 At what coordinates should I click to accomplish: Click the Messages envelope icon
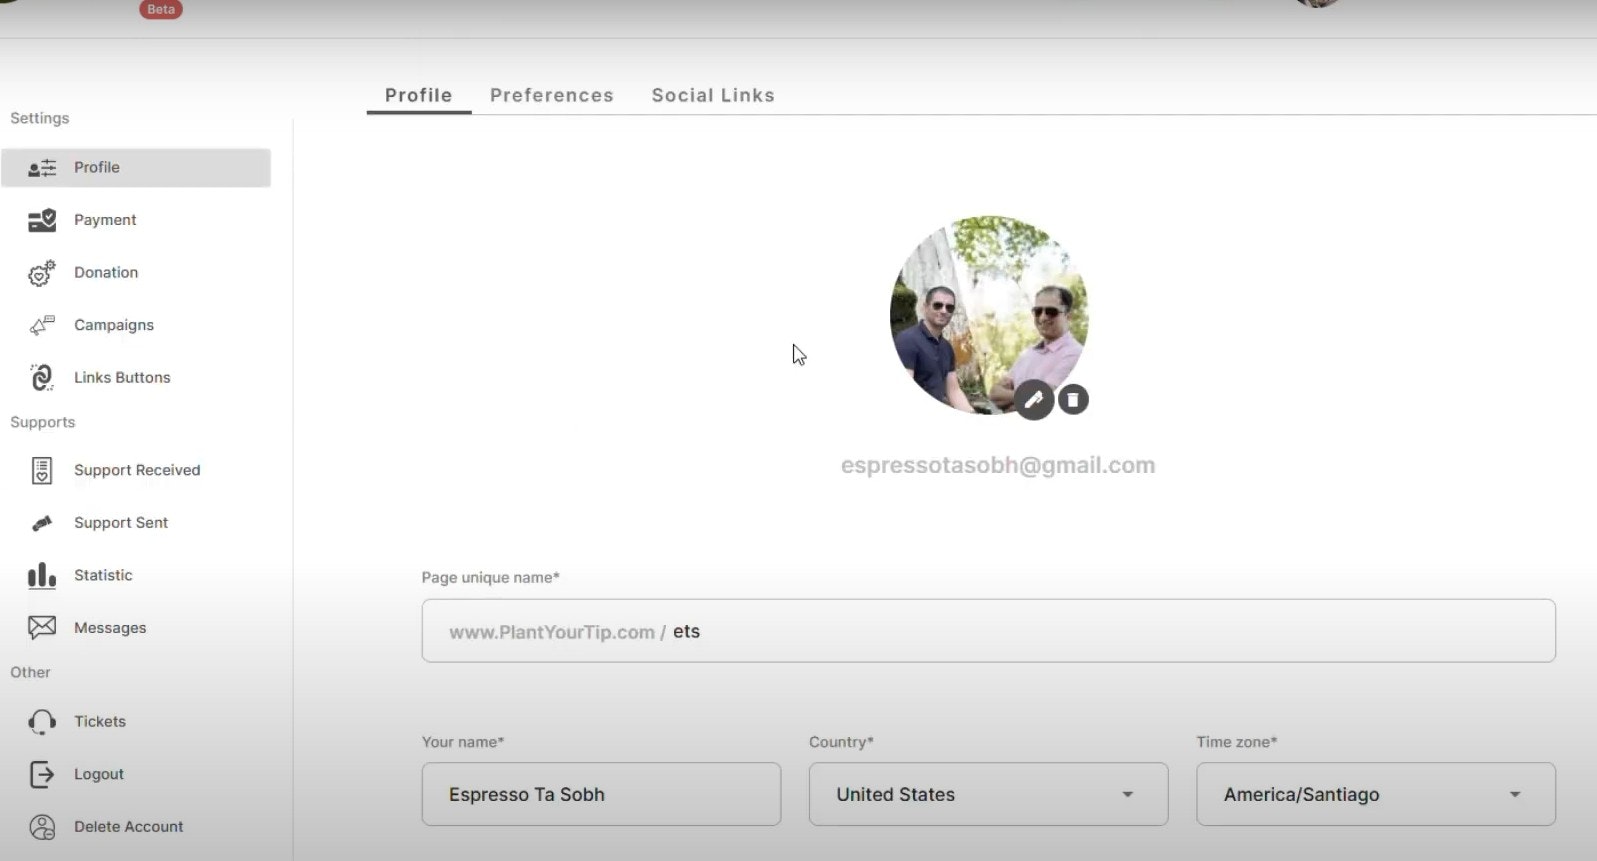[42, 628]
